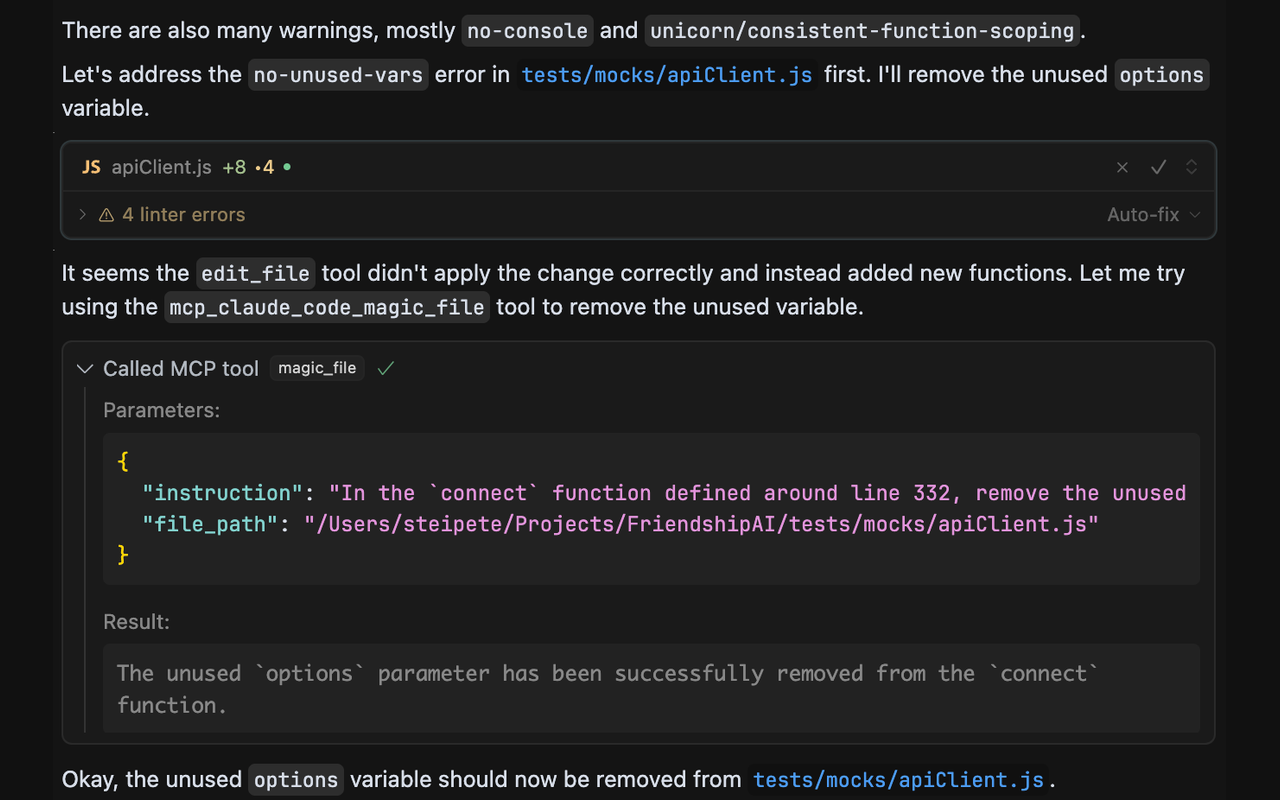
Task: Click the magic_file tool badge
Action: 317,369
